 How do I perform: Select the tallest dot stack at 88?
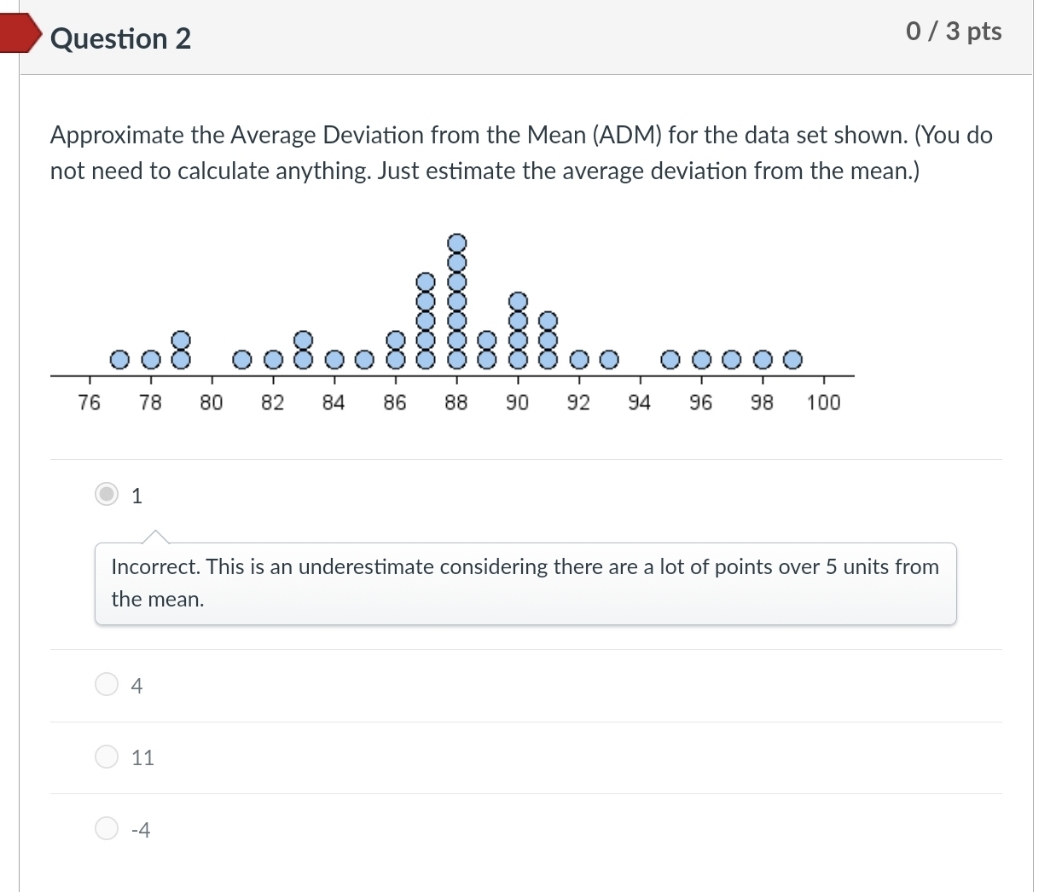tap(456, 300)
